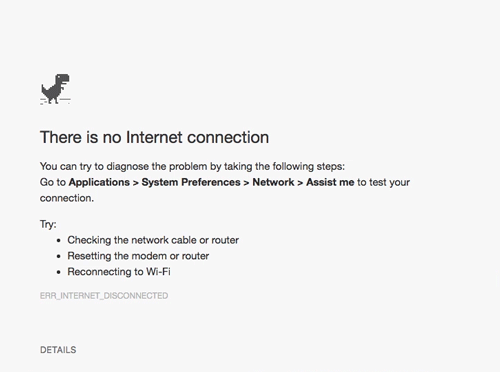Click bullet point before 'Checking the network cable'
500x372 pixels.
pyautogui.click(x=59, y=240)
